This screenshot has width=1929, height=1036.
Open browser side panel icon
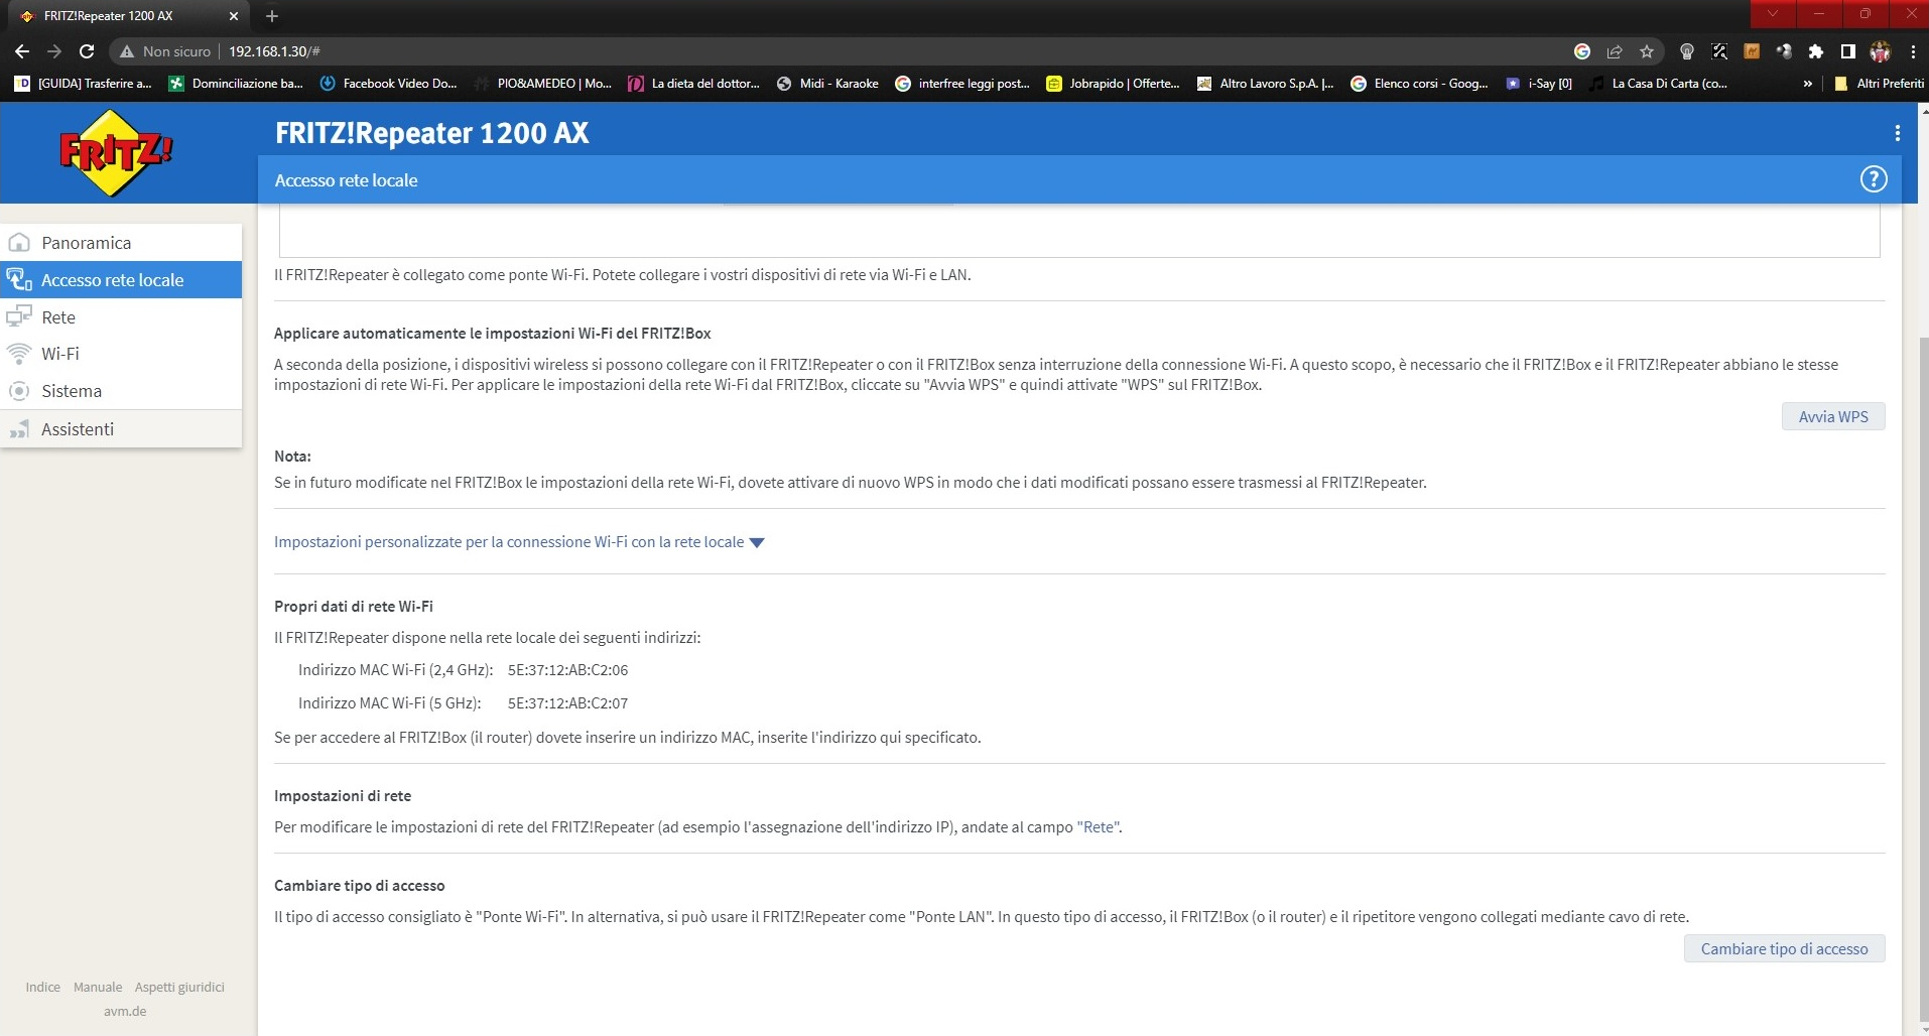pos(1848,51)
